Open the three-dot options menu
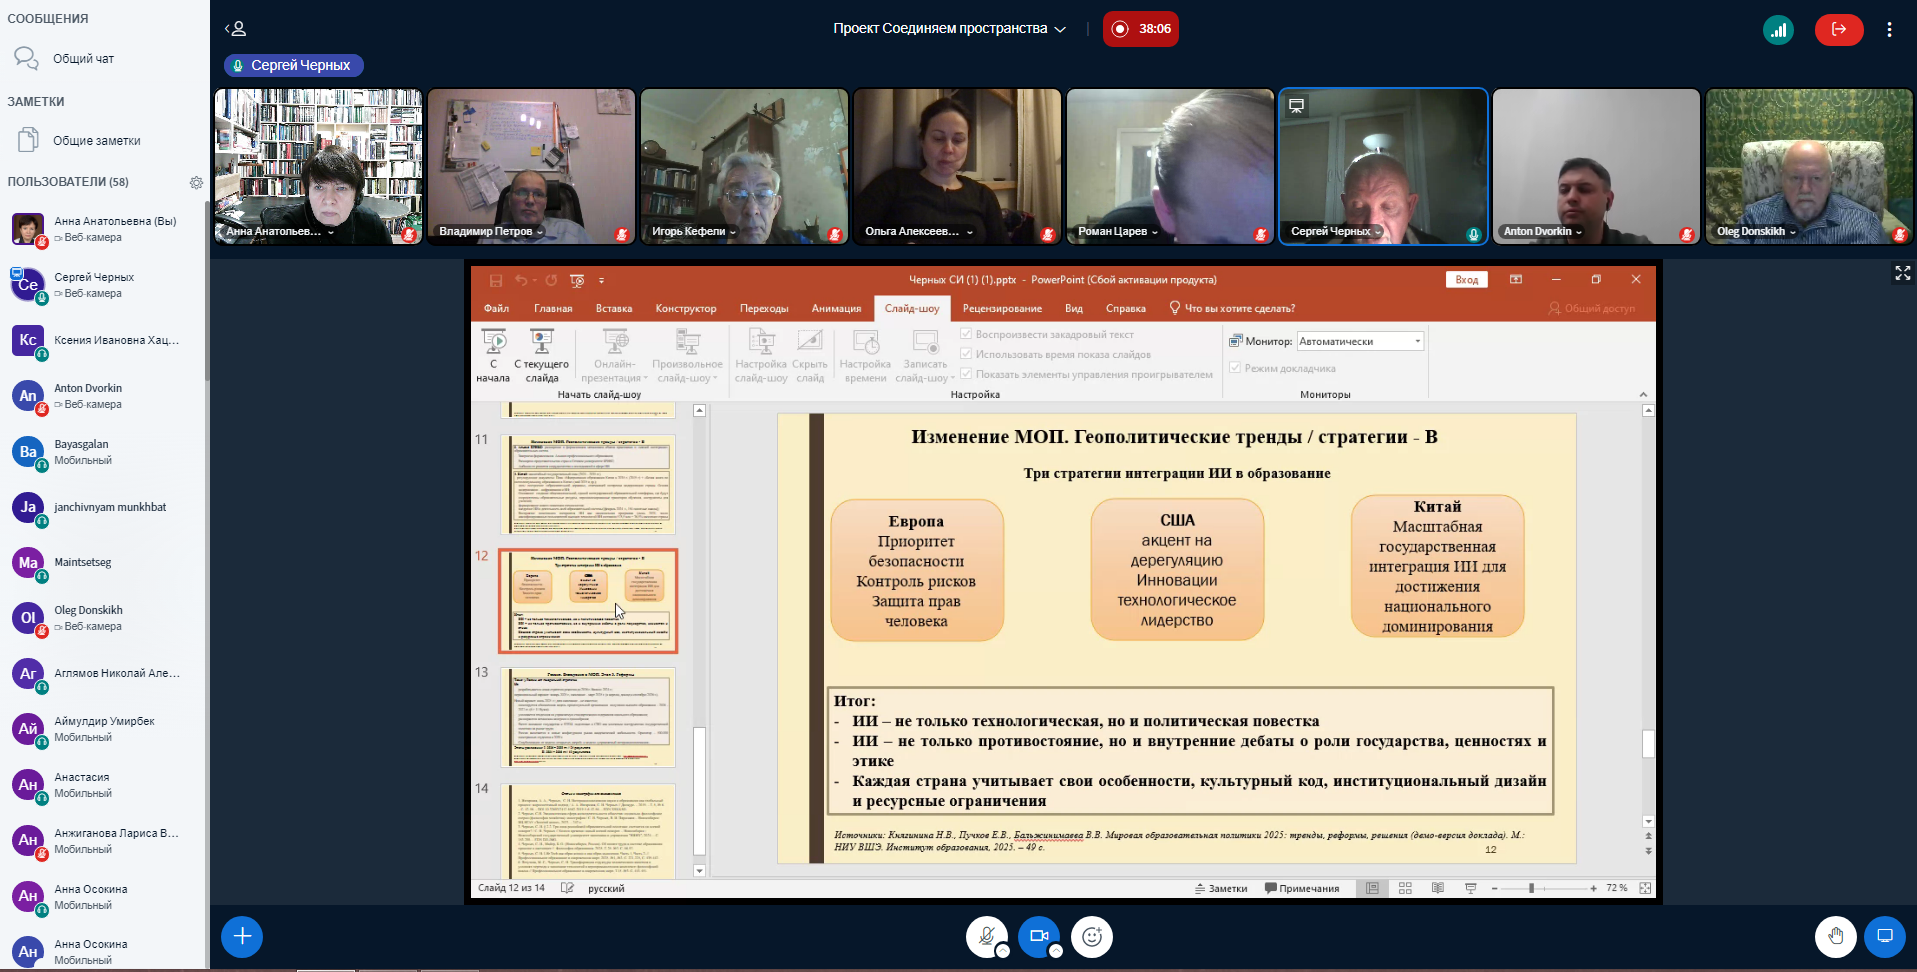The image size is (1917, 972). pos(1889,29)
